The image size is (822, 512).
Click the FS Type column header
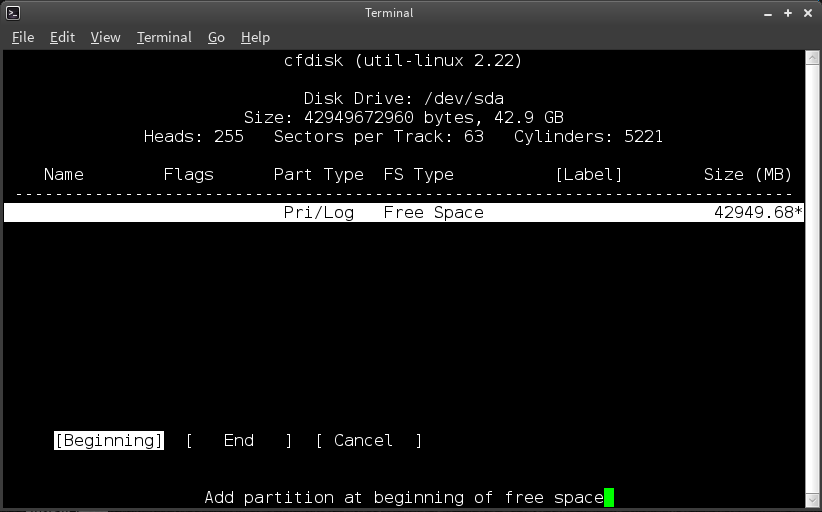418,175
